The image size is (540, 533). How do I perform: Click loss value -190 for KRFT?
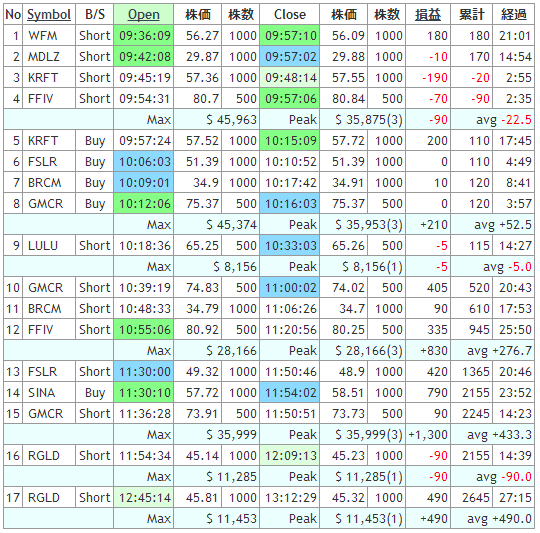point(428,77)
